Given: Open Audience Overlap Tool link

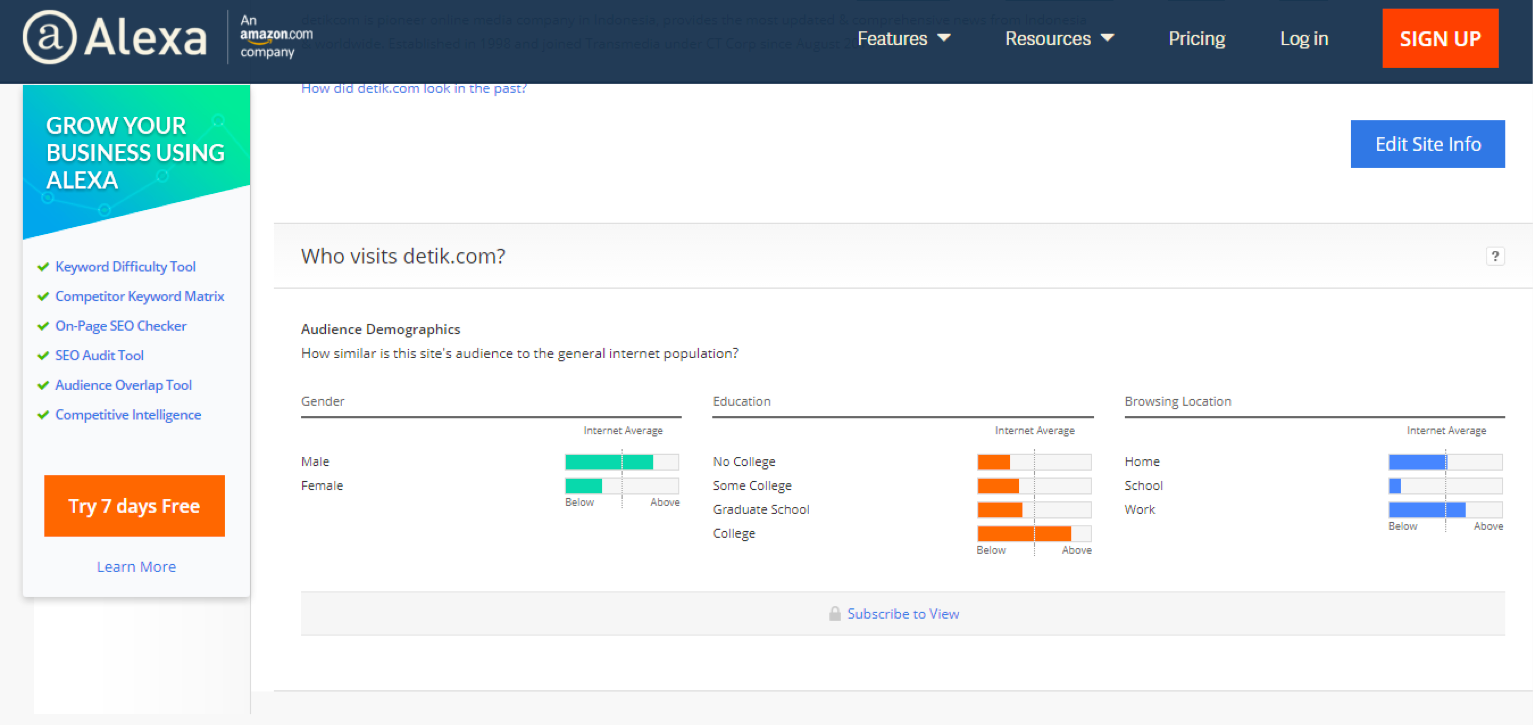Looking at the screenshot, I should tap(124, 385).
